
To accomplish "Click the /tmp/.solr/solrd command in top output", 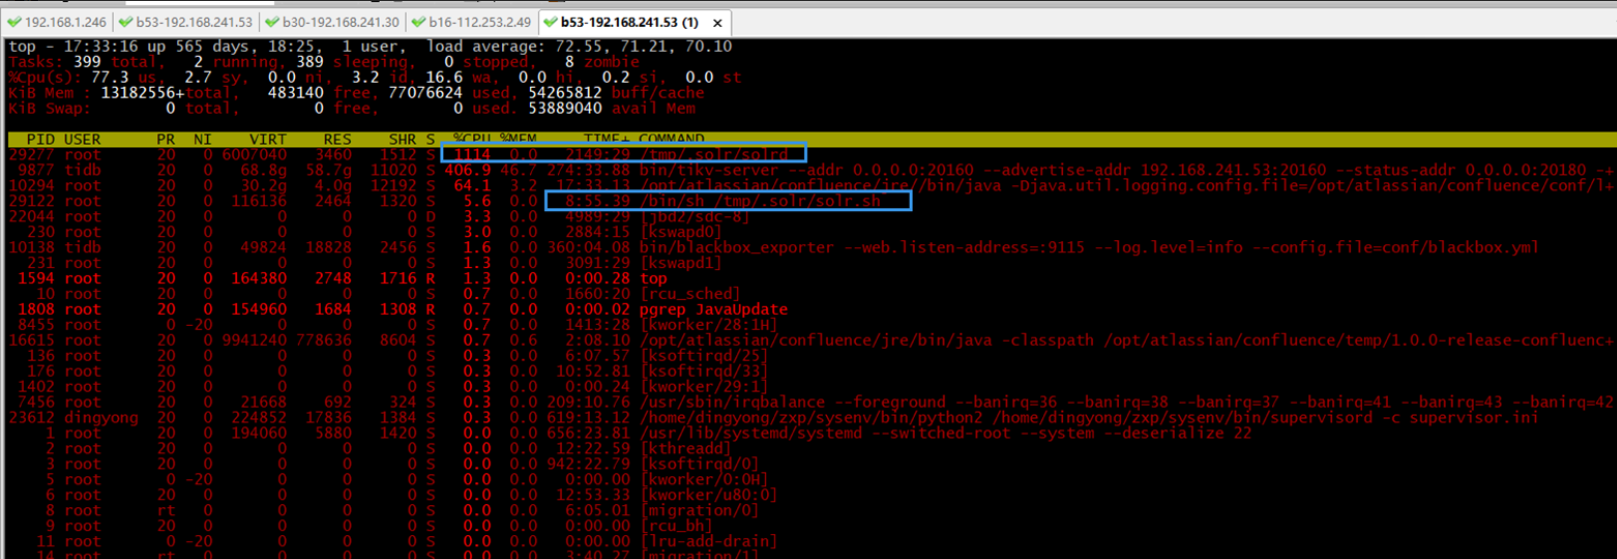I will pos(713,154).
